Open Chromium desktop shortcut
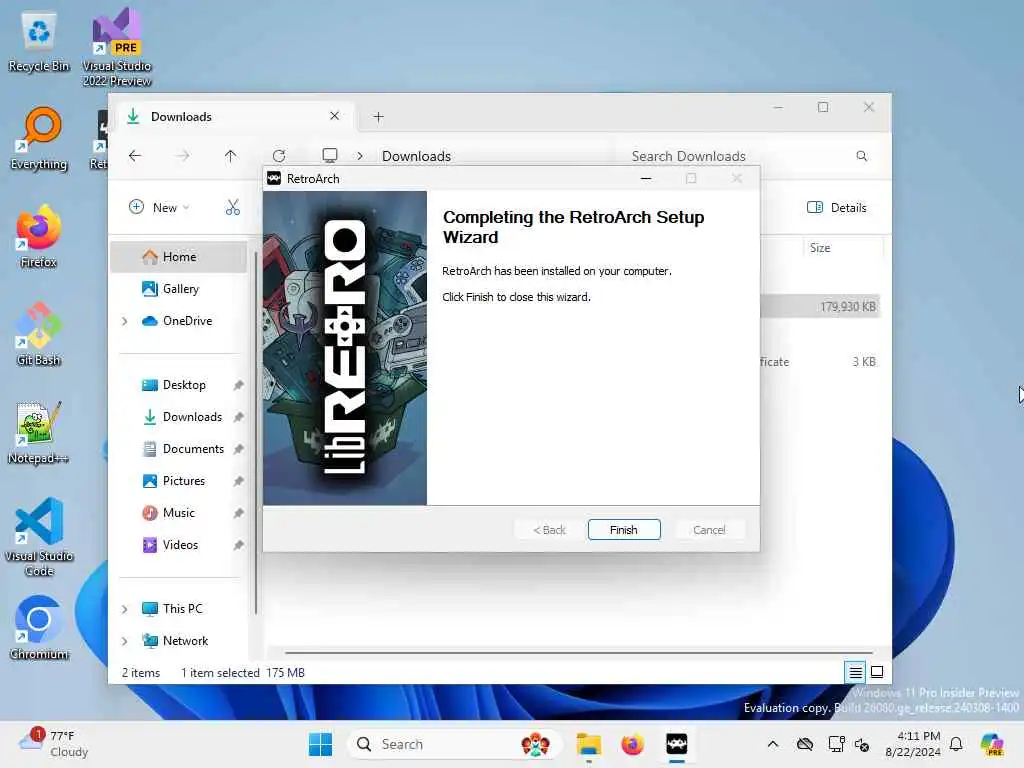 click(39, 628)
